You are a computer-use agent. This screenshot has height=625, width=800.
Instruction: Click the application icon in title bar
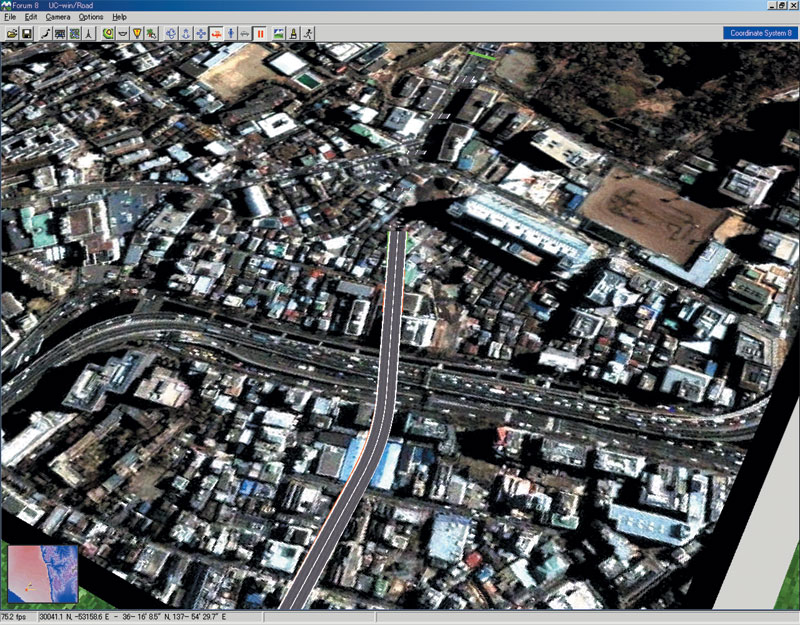[x=6, y=5]
